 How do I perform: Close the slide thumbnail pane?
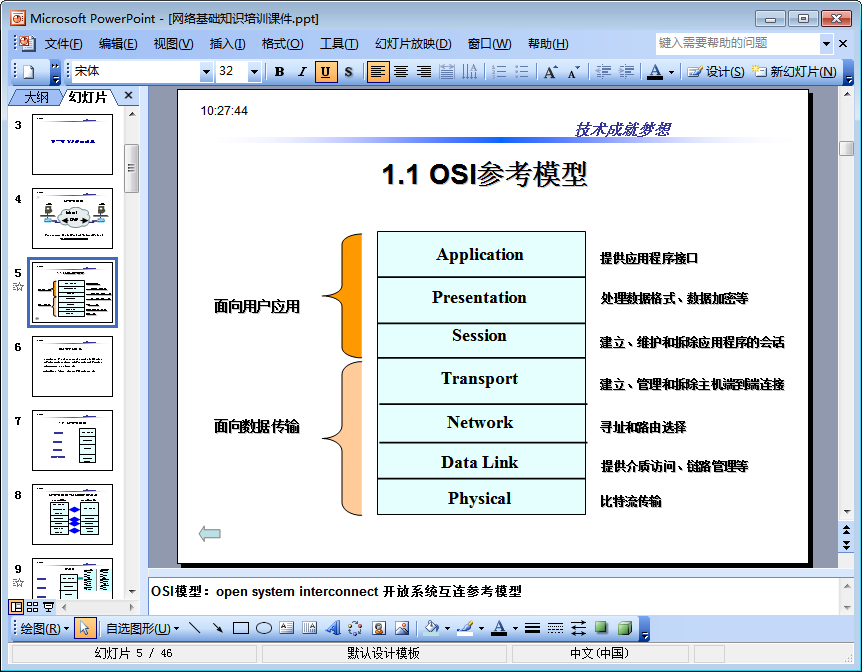(129, 96)
